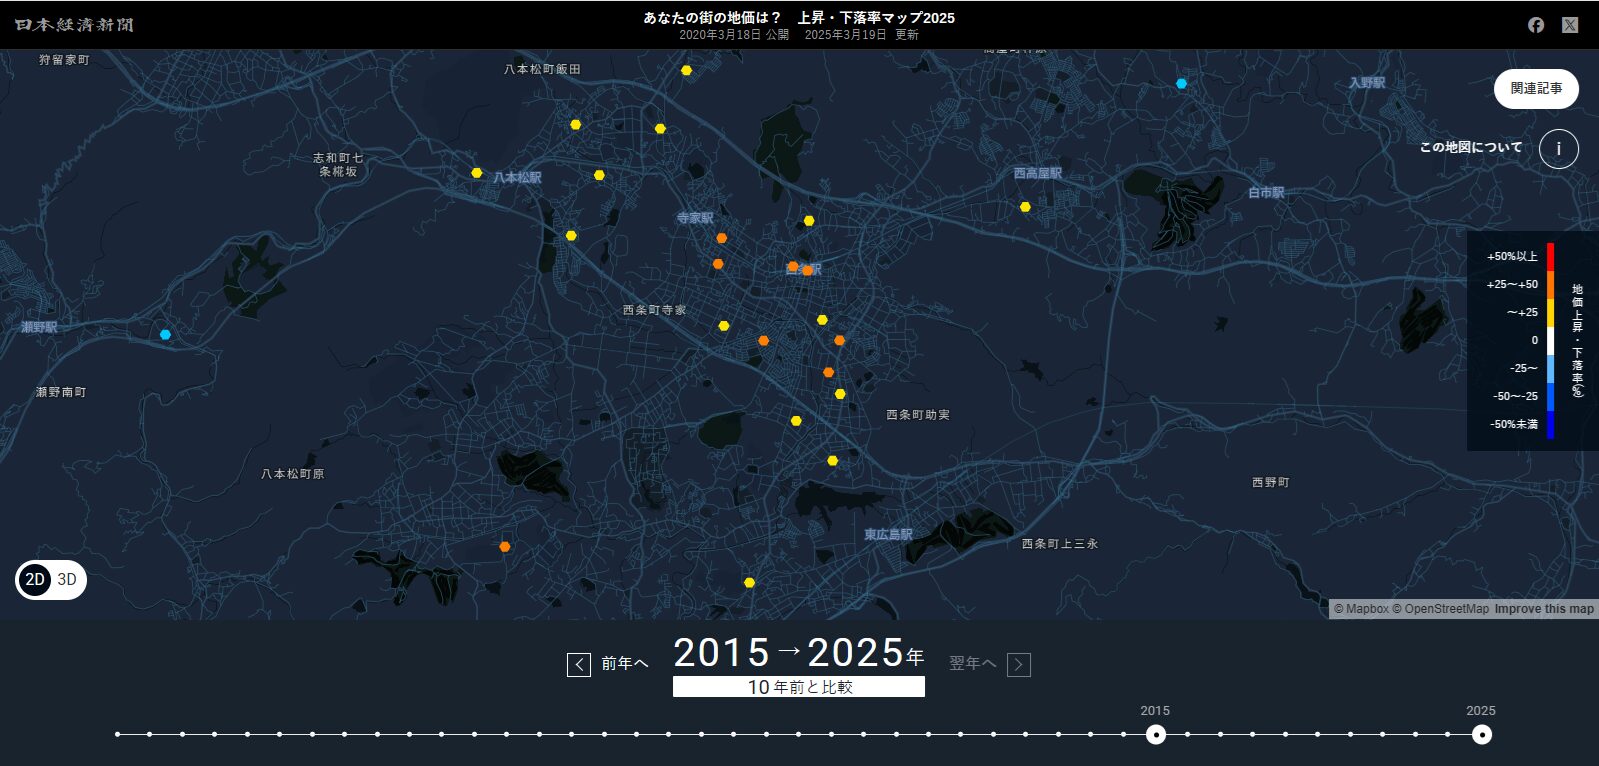Select the light blue marker near 瀬野駅

point(165,334)
